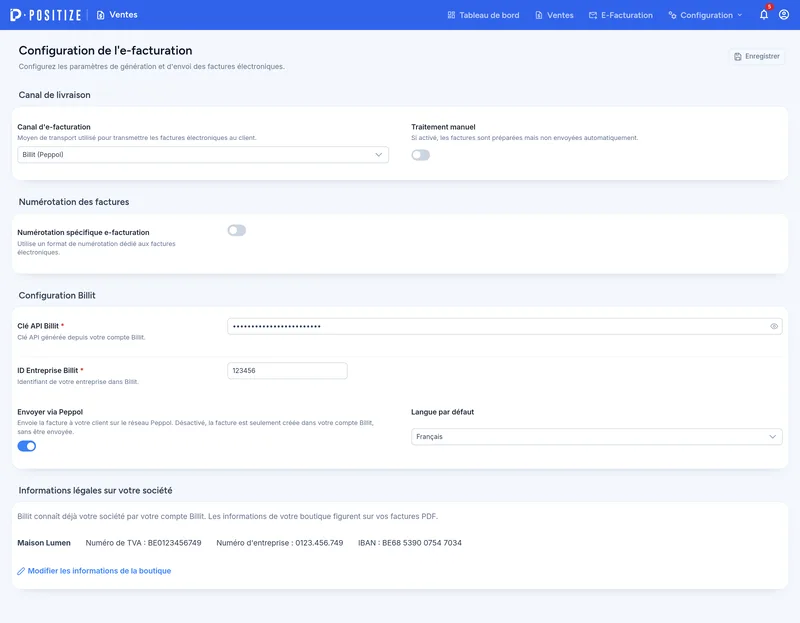The width and height of the screenshot is (800, 623).
Task: Click pencil icon beside Modifier les informations
Action: (21, 571)
